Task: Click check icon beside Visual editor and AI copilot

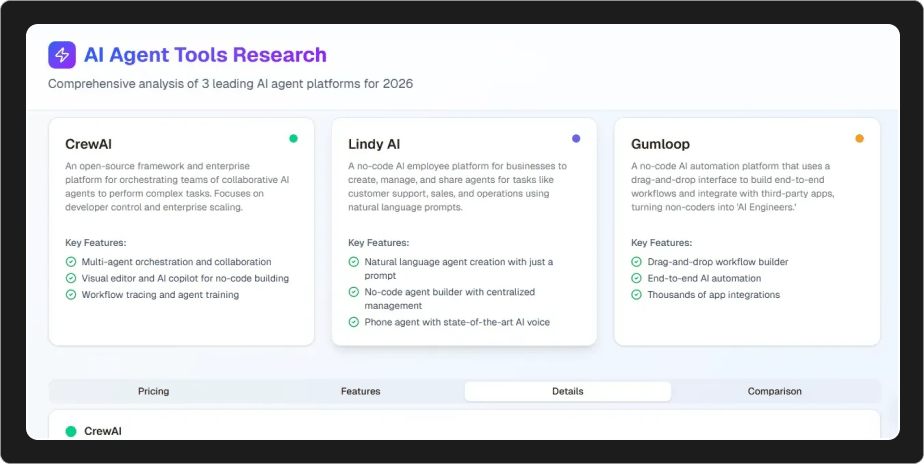Action: click(71, 278)
